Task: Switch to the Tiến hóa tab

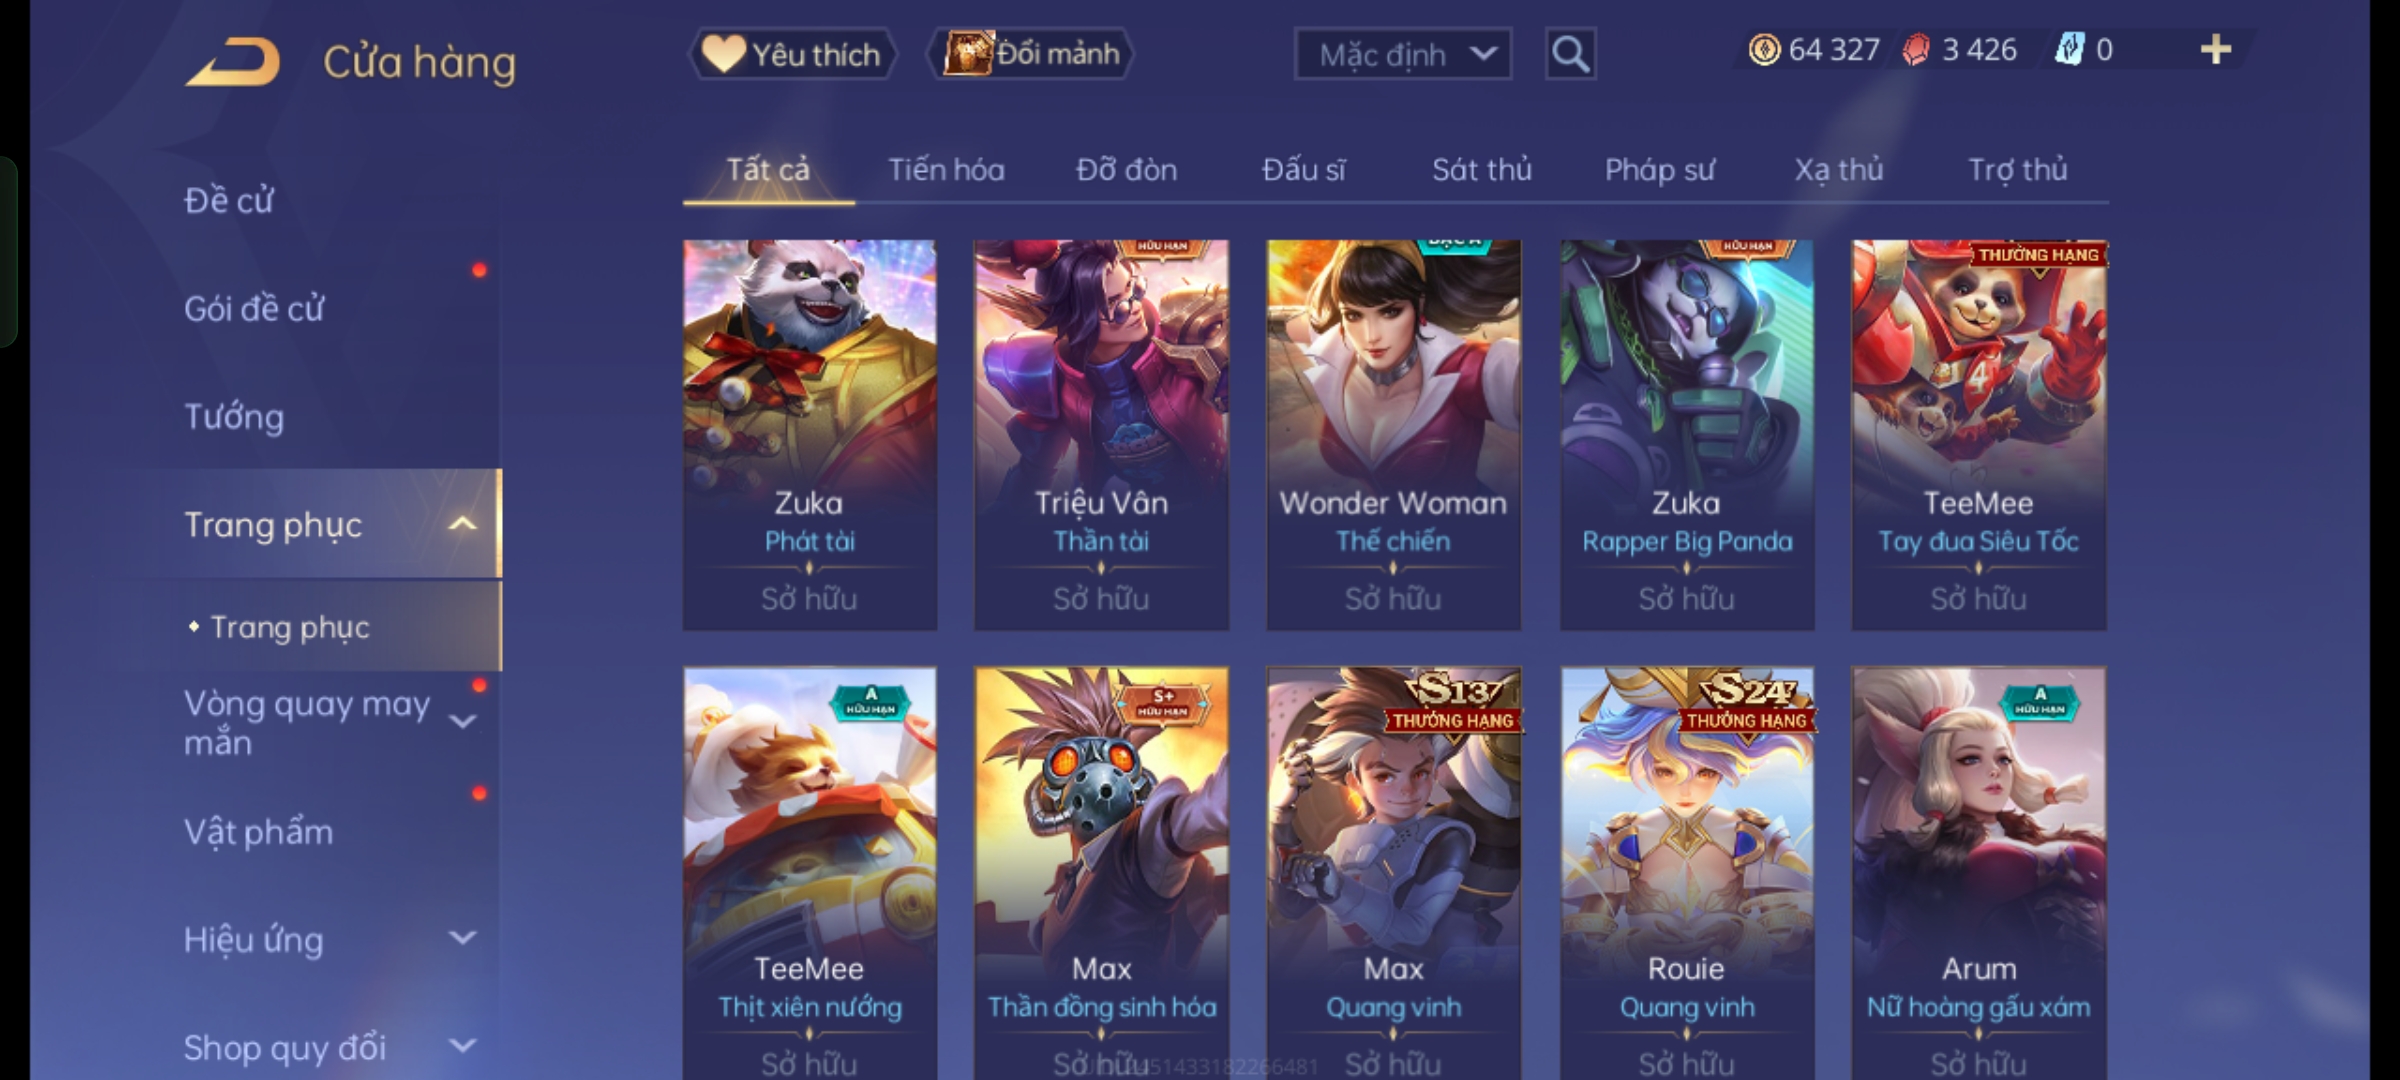Action: (946, 170)
